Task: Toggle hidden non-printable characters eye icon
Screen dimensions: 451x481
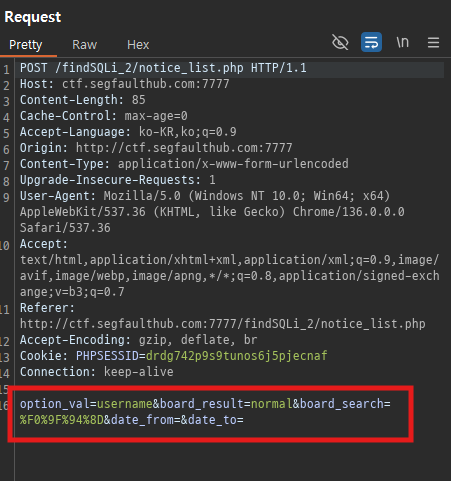Action: click(340, 42)
